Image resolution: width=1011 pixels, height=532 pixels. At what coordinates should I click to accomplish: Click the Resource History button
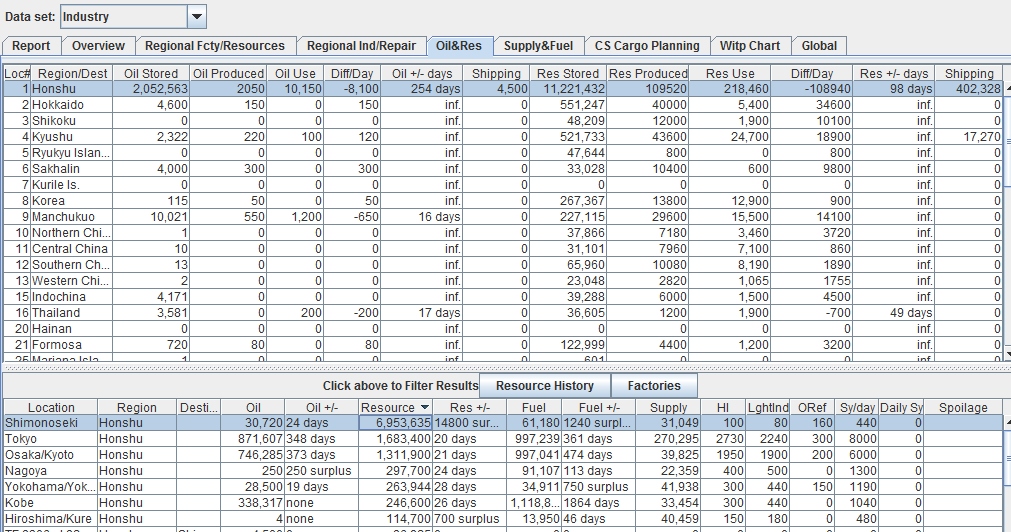545,386
